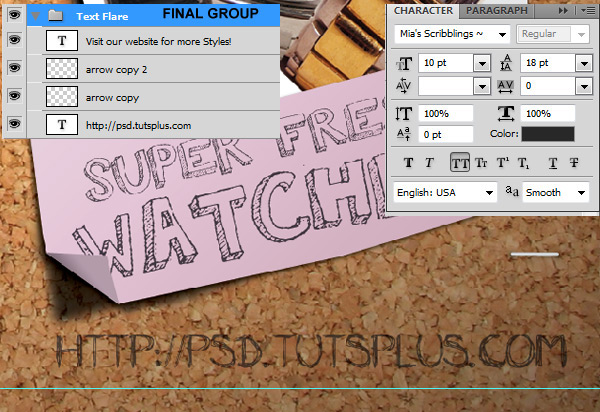This screenshot has width=600, height=412.
Task: Click the leading icon
Action: point(505,63)
